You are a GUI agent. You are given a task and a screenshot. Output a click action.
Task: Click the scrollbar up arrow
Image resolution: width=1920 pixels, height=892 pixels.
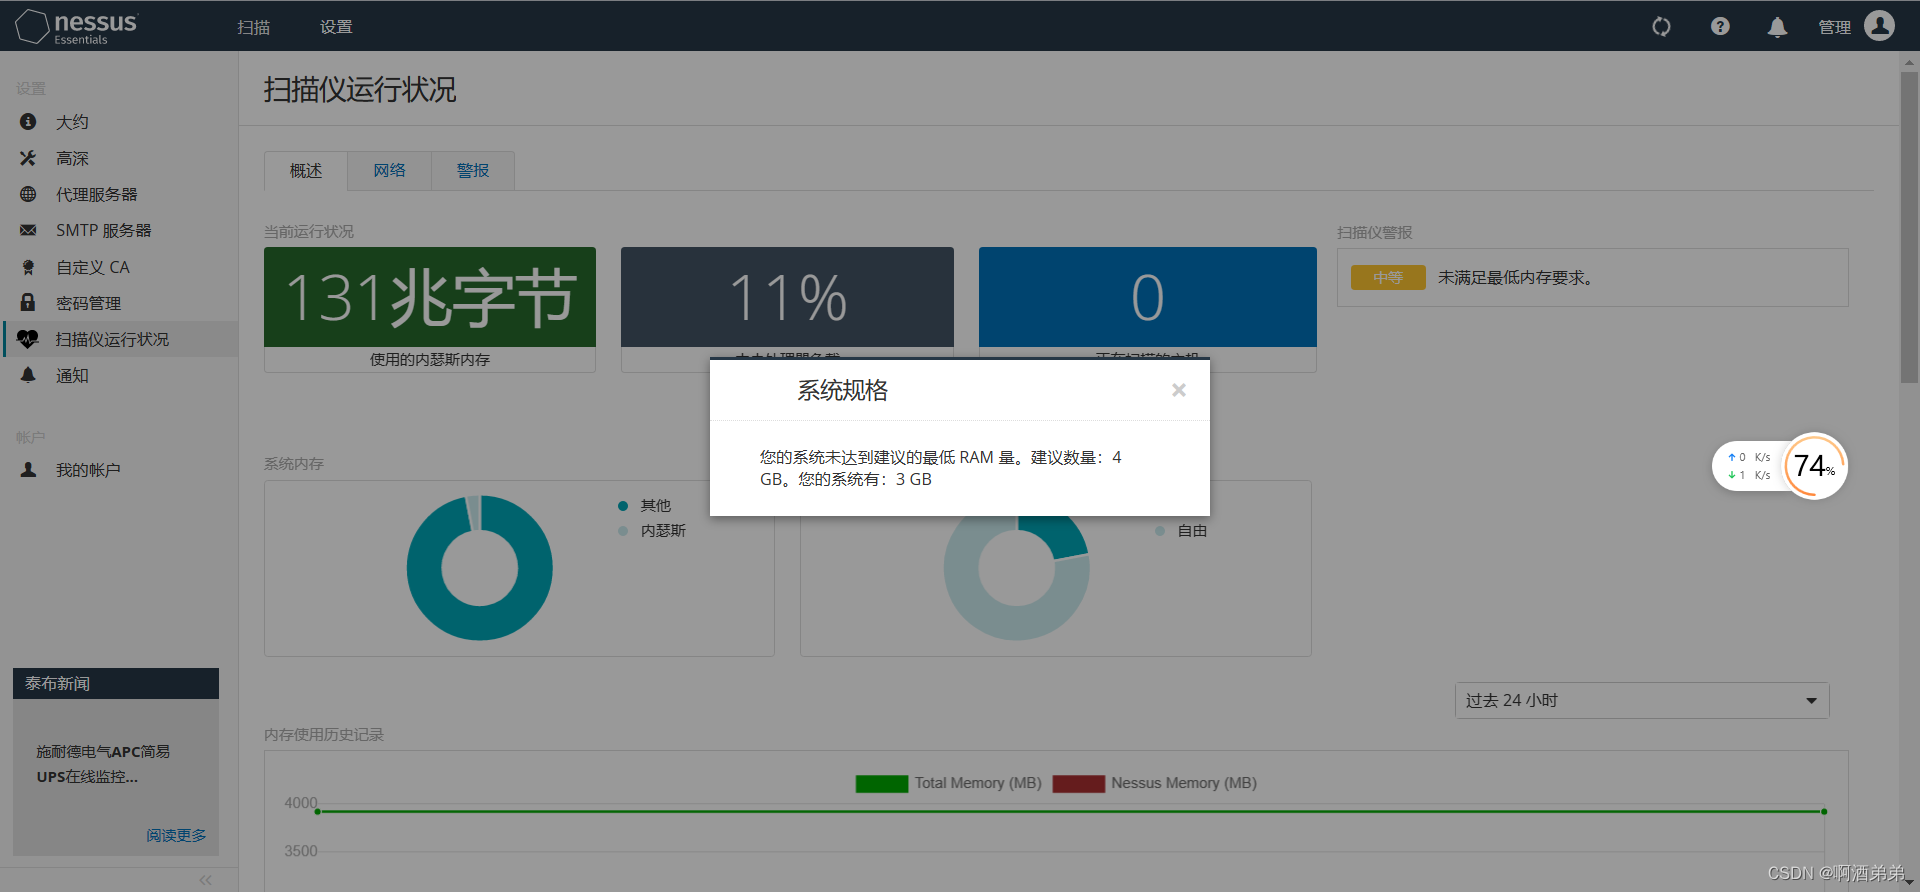point(1909,62)
